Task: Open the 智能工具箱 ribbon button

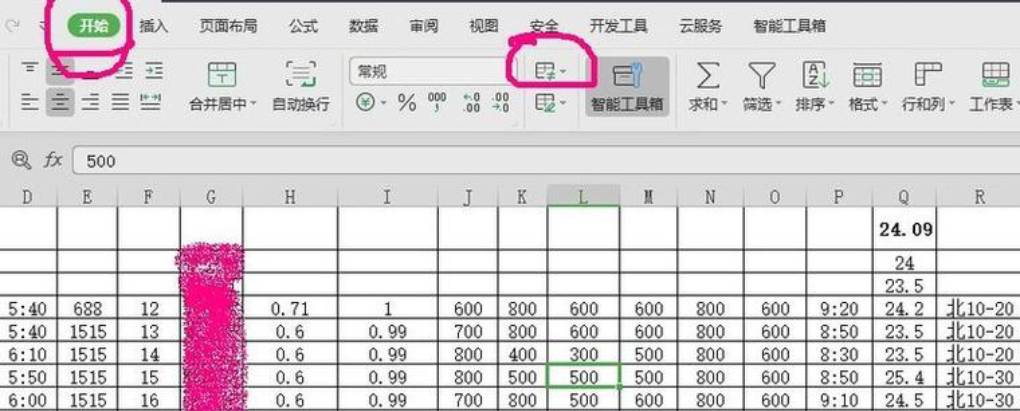Action: [x=627, y=86]
